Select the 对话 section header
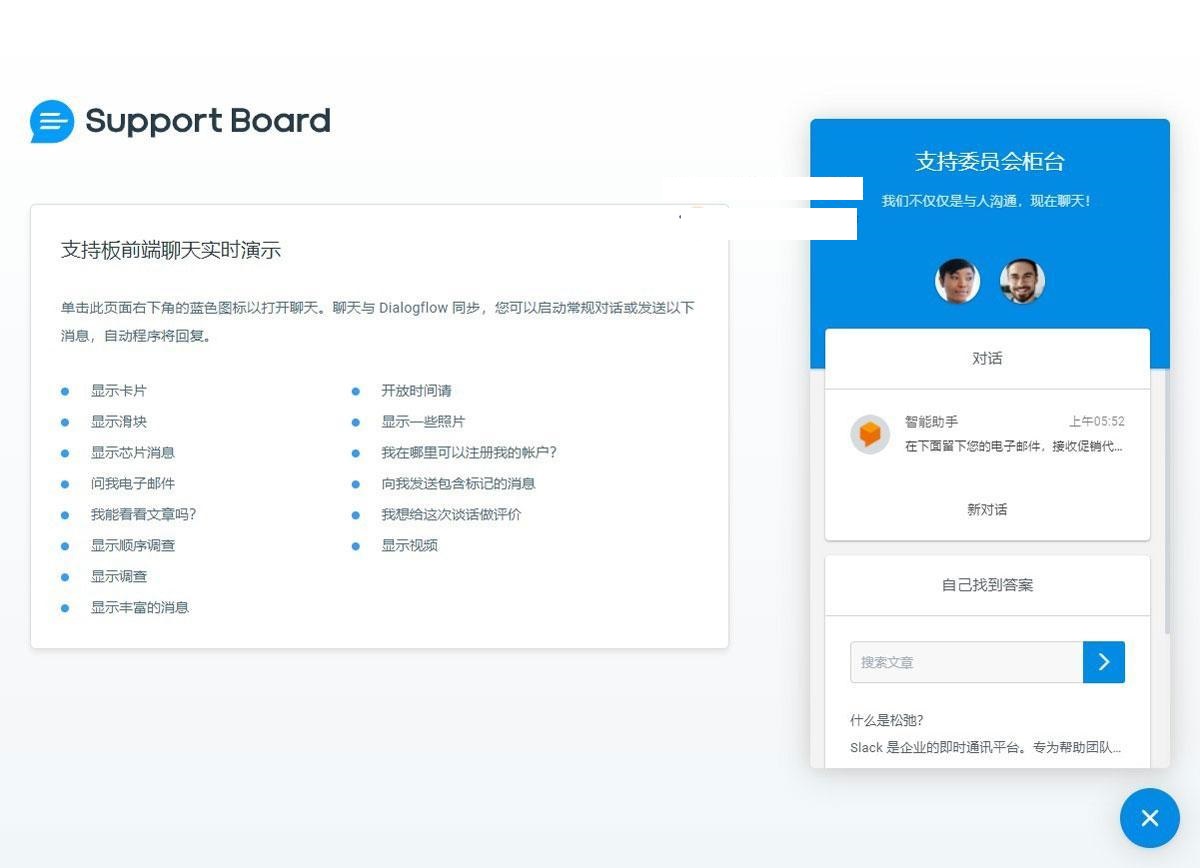Viewport: 1200px width, 868px height. [x=986, y=358]
